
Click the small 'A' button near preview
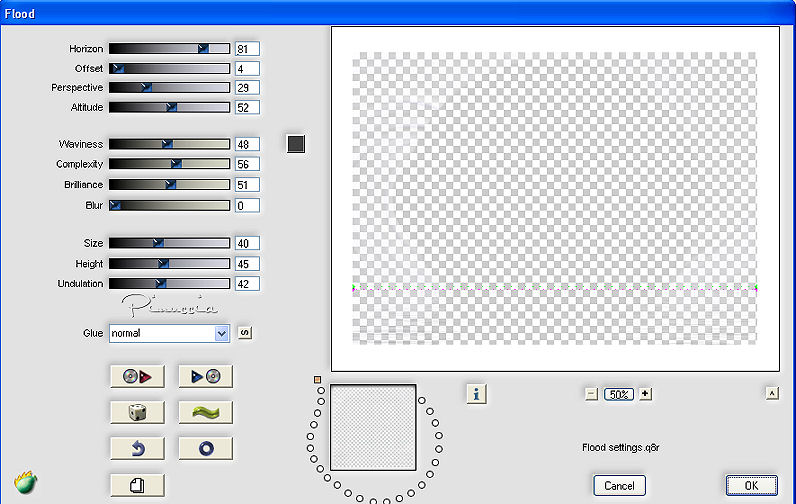coord(772,393)
